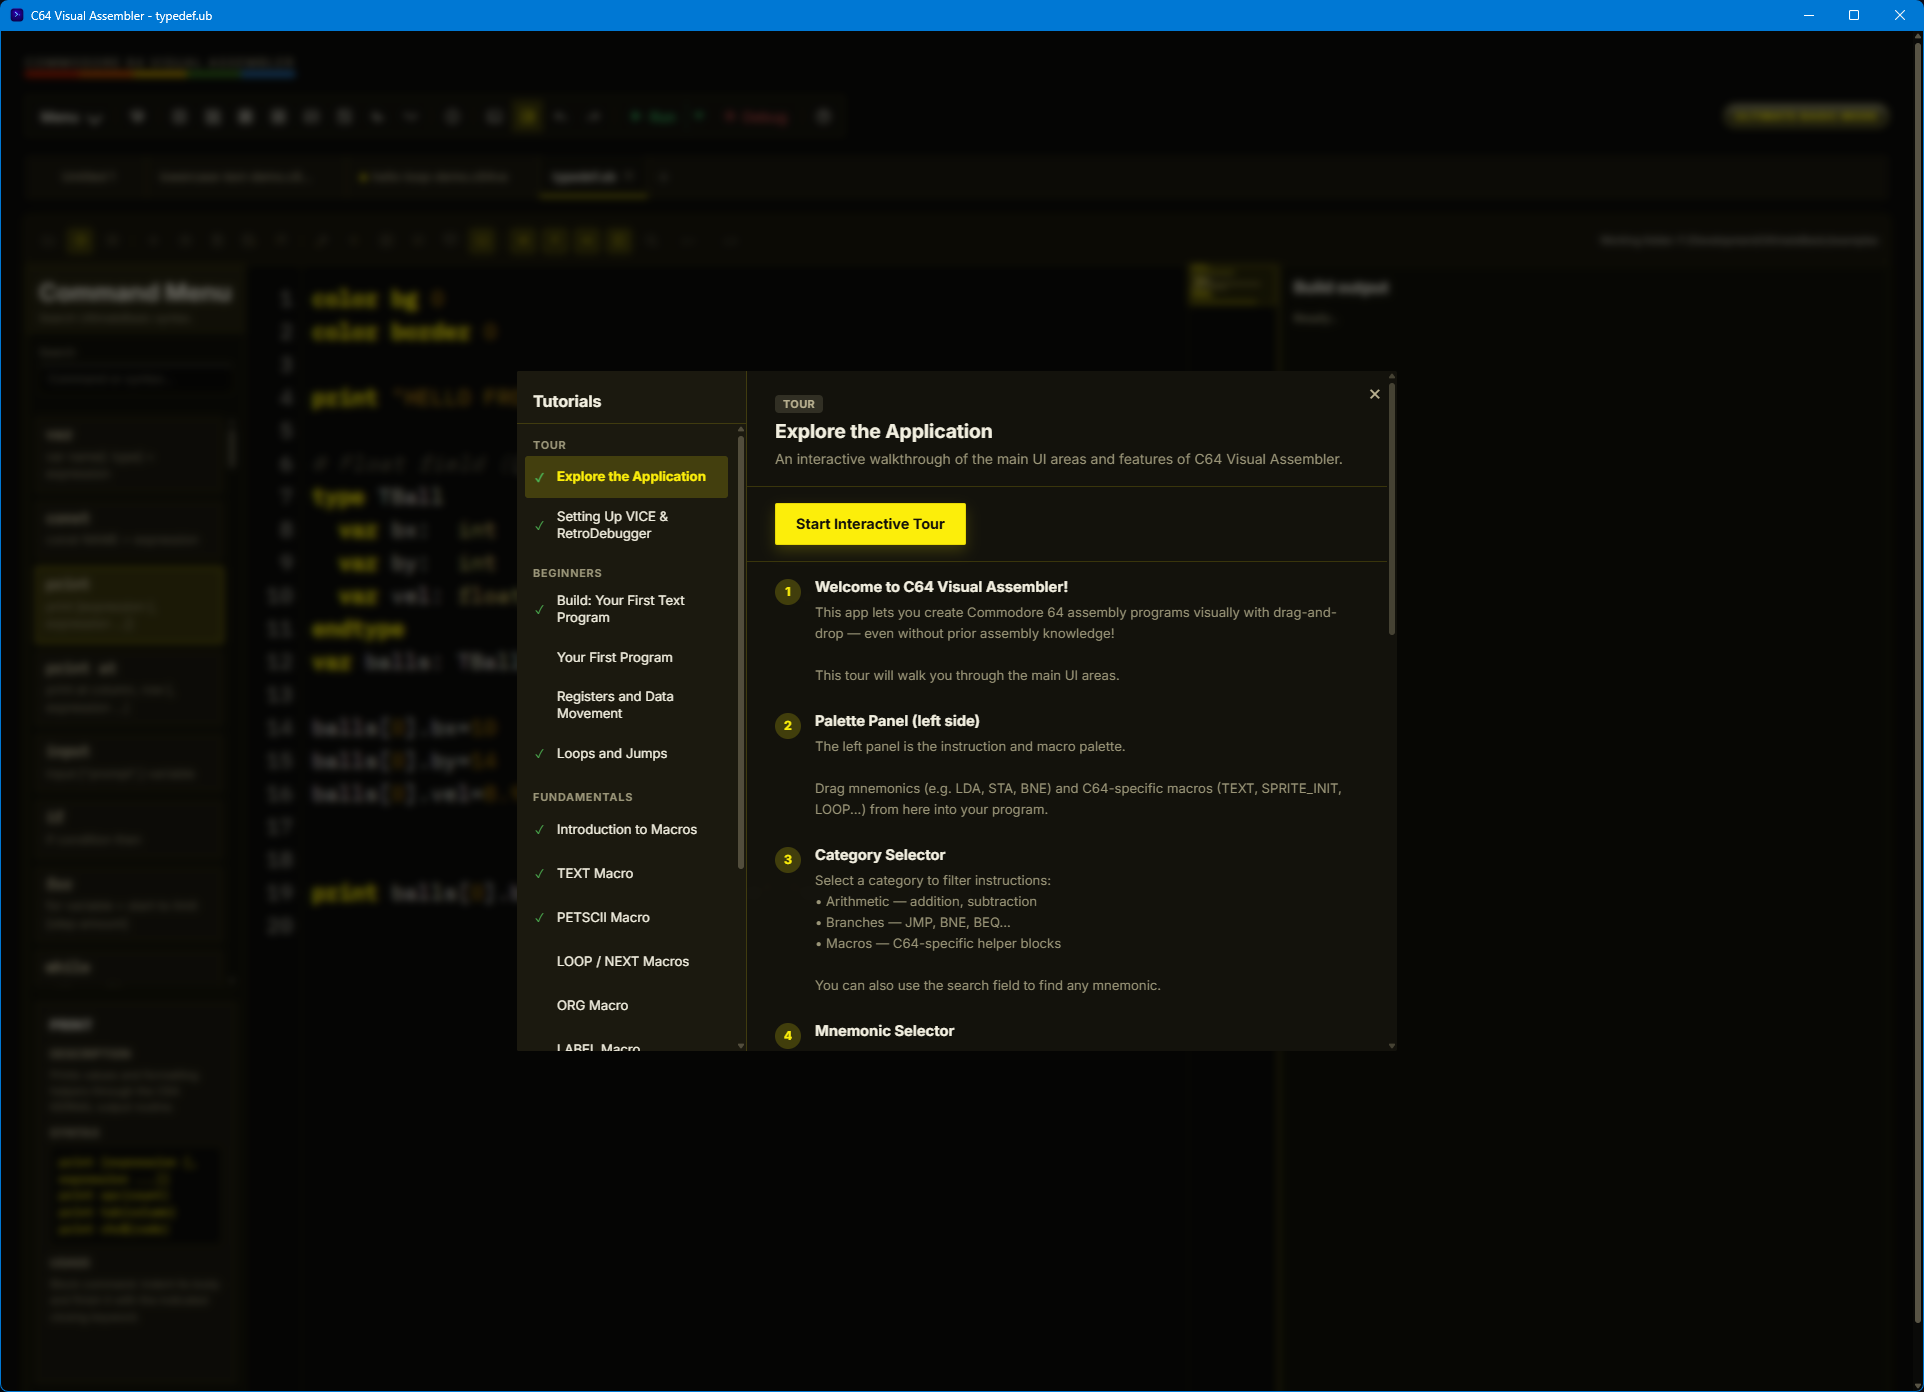1924x1392 pixels.
Task: Click the "Explore the Application" heading in the content pane
Action: 884,431
